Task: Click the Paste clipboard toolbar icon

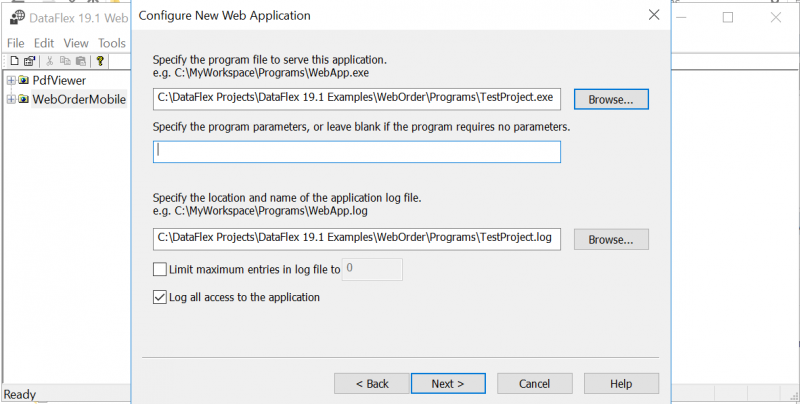Action: (x=80, y=61)
